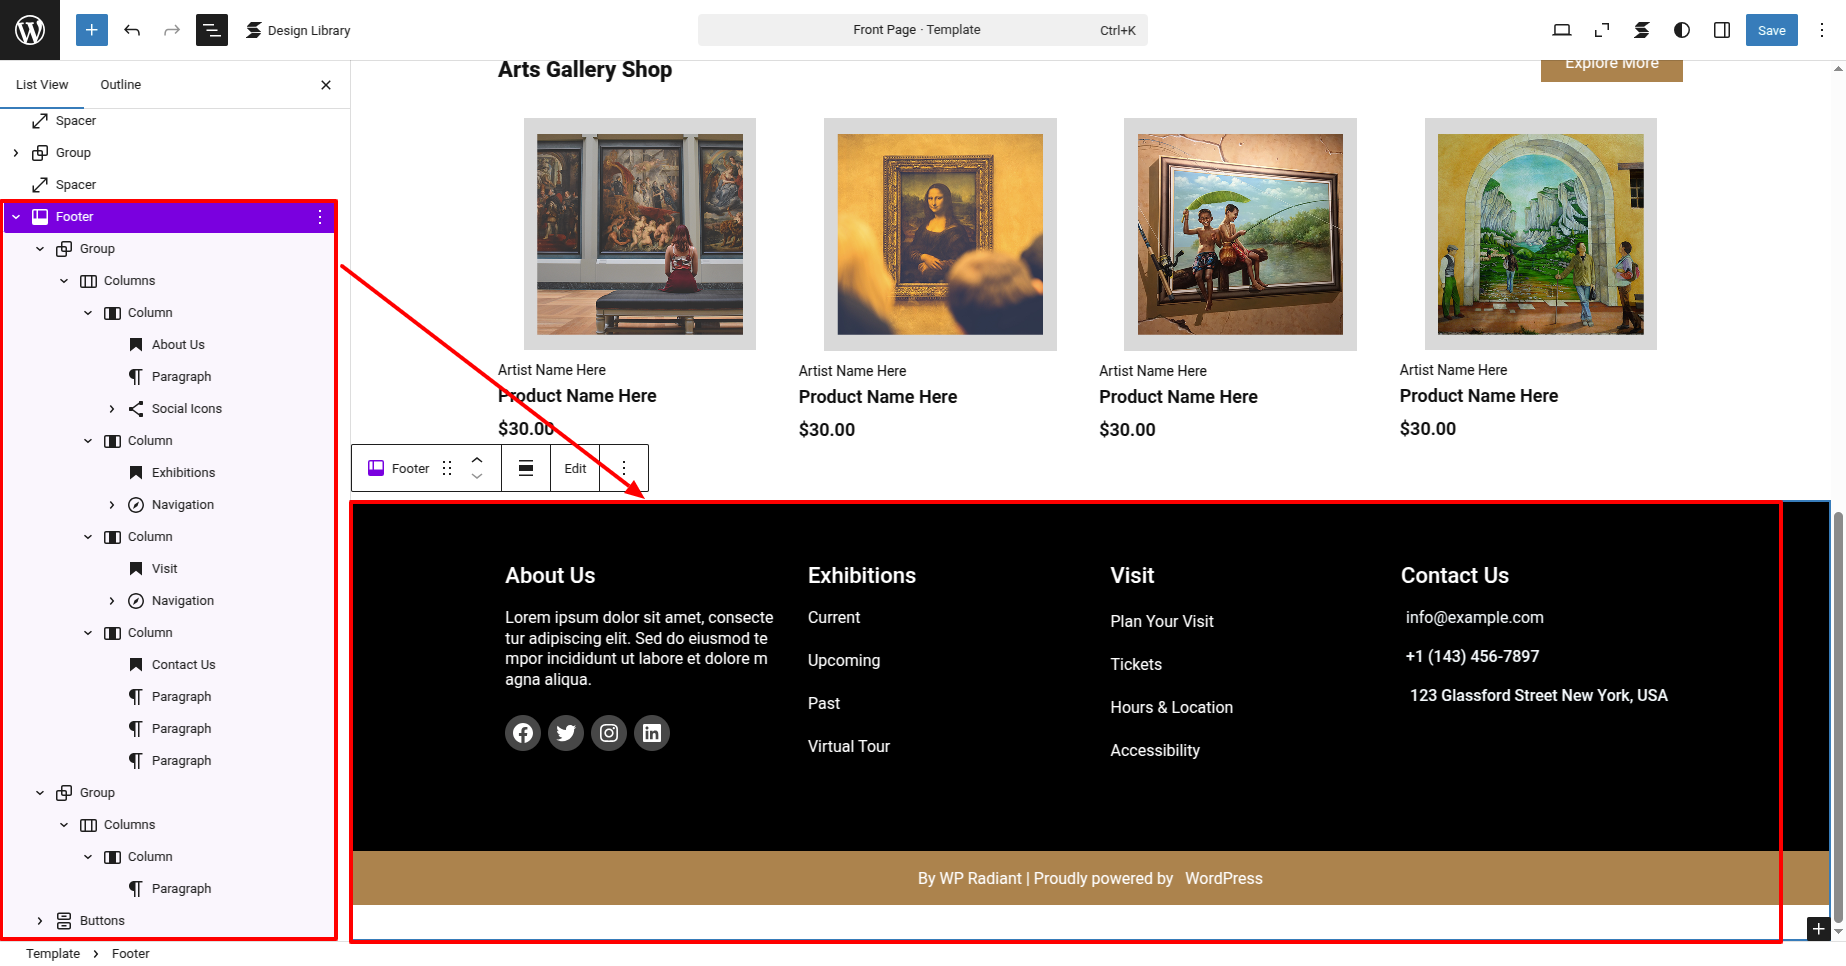Select the Visit heading in list view
Screen dimensions: 1846x966
point(164,569)
